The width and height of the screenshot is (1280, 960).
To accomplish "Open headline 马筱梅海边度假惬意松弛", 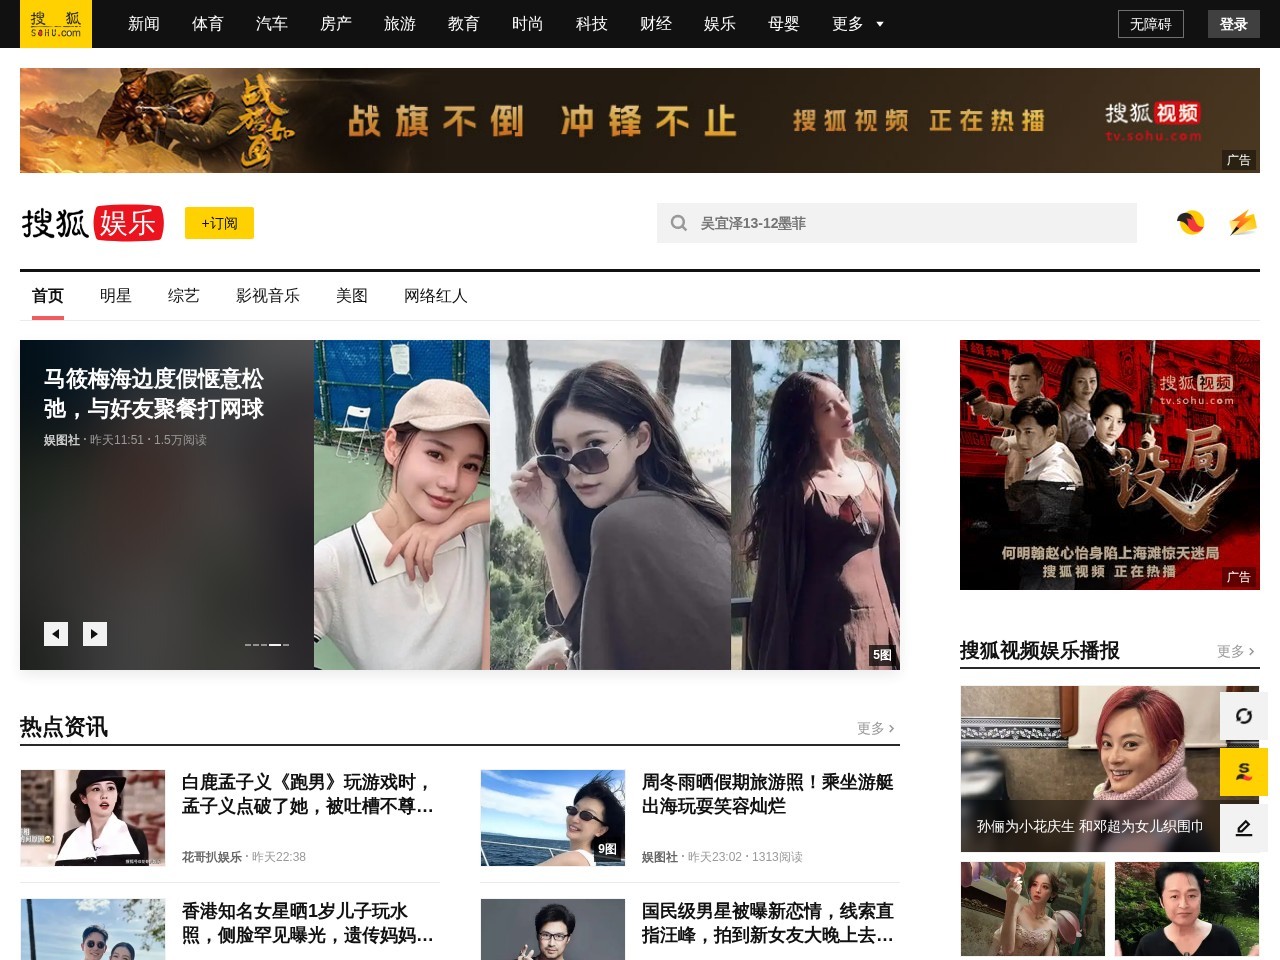I will point(154,394).
